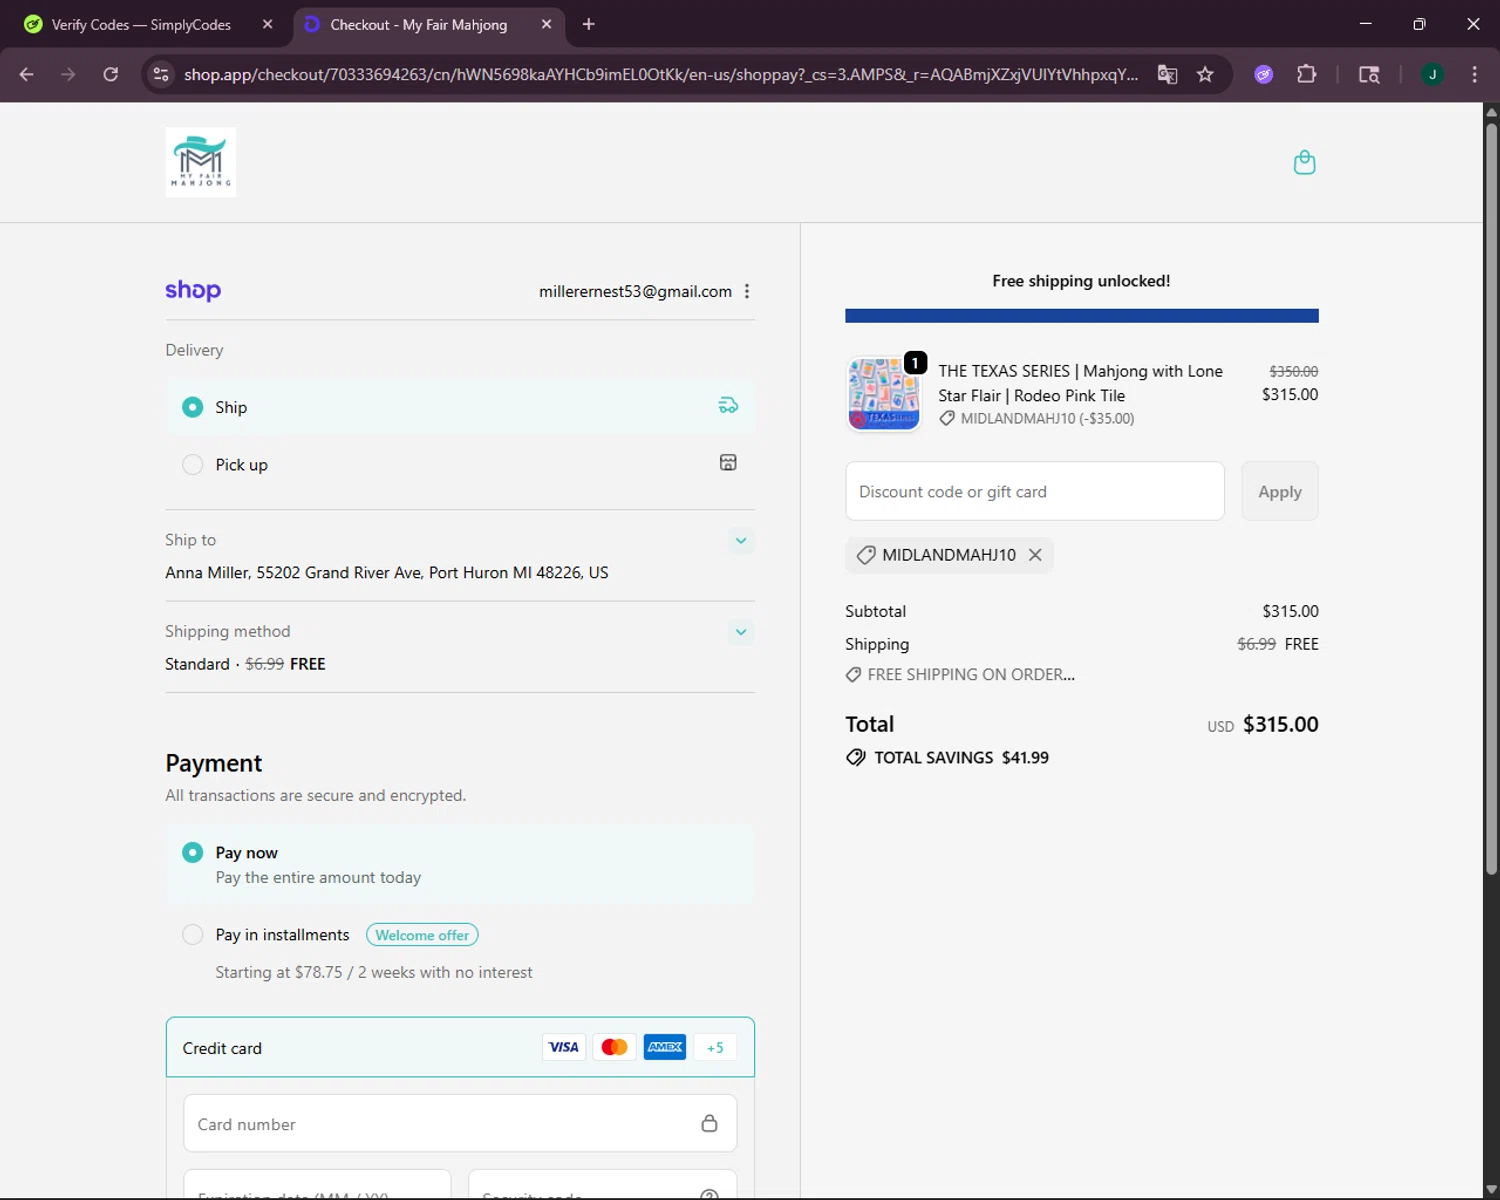Click the email millerernest53@gmail.com

[635, 291]
